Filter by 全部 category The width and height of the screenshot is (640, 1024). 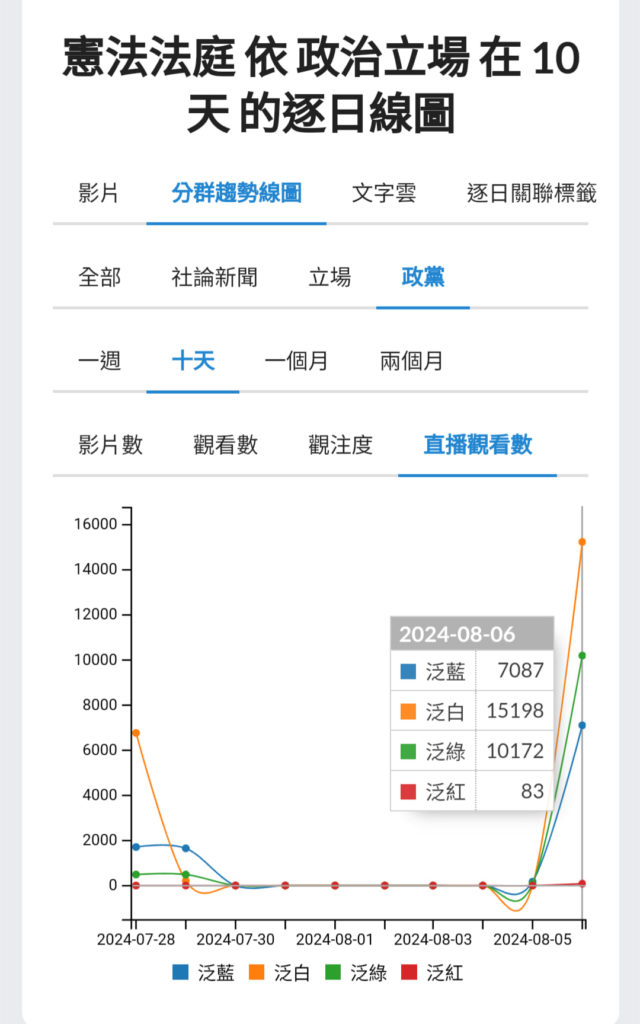click(x=99, y=277)
